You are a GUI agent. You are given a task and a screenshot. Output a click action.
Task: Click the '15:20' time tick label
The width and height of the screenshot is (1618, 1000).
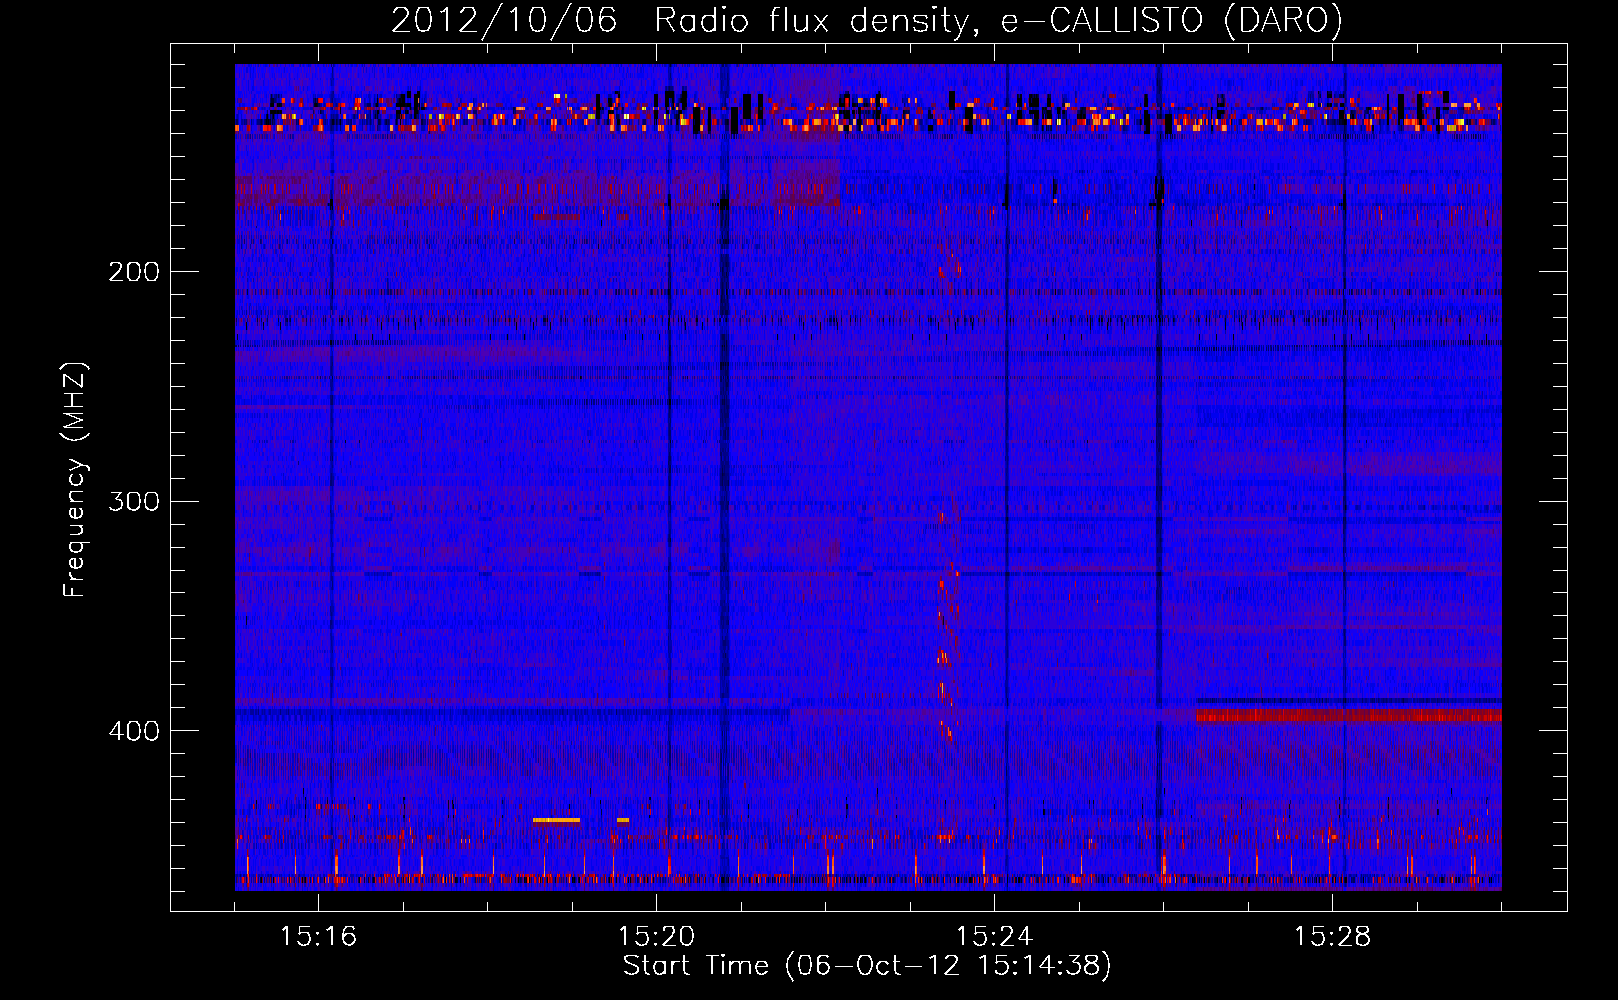[x=656, y=937]
